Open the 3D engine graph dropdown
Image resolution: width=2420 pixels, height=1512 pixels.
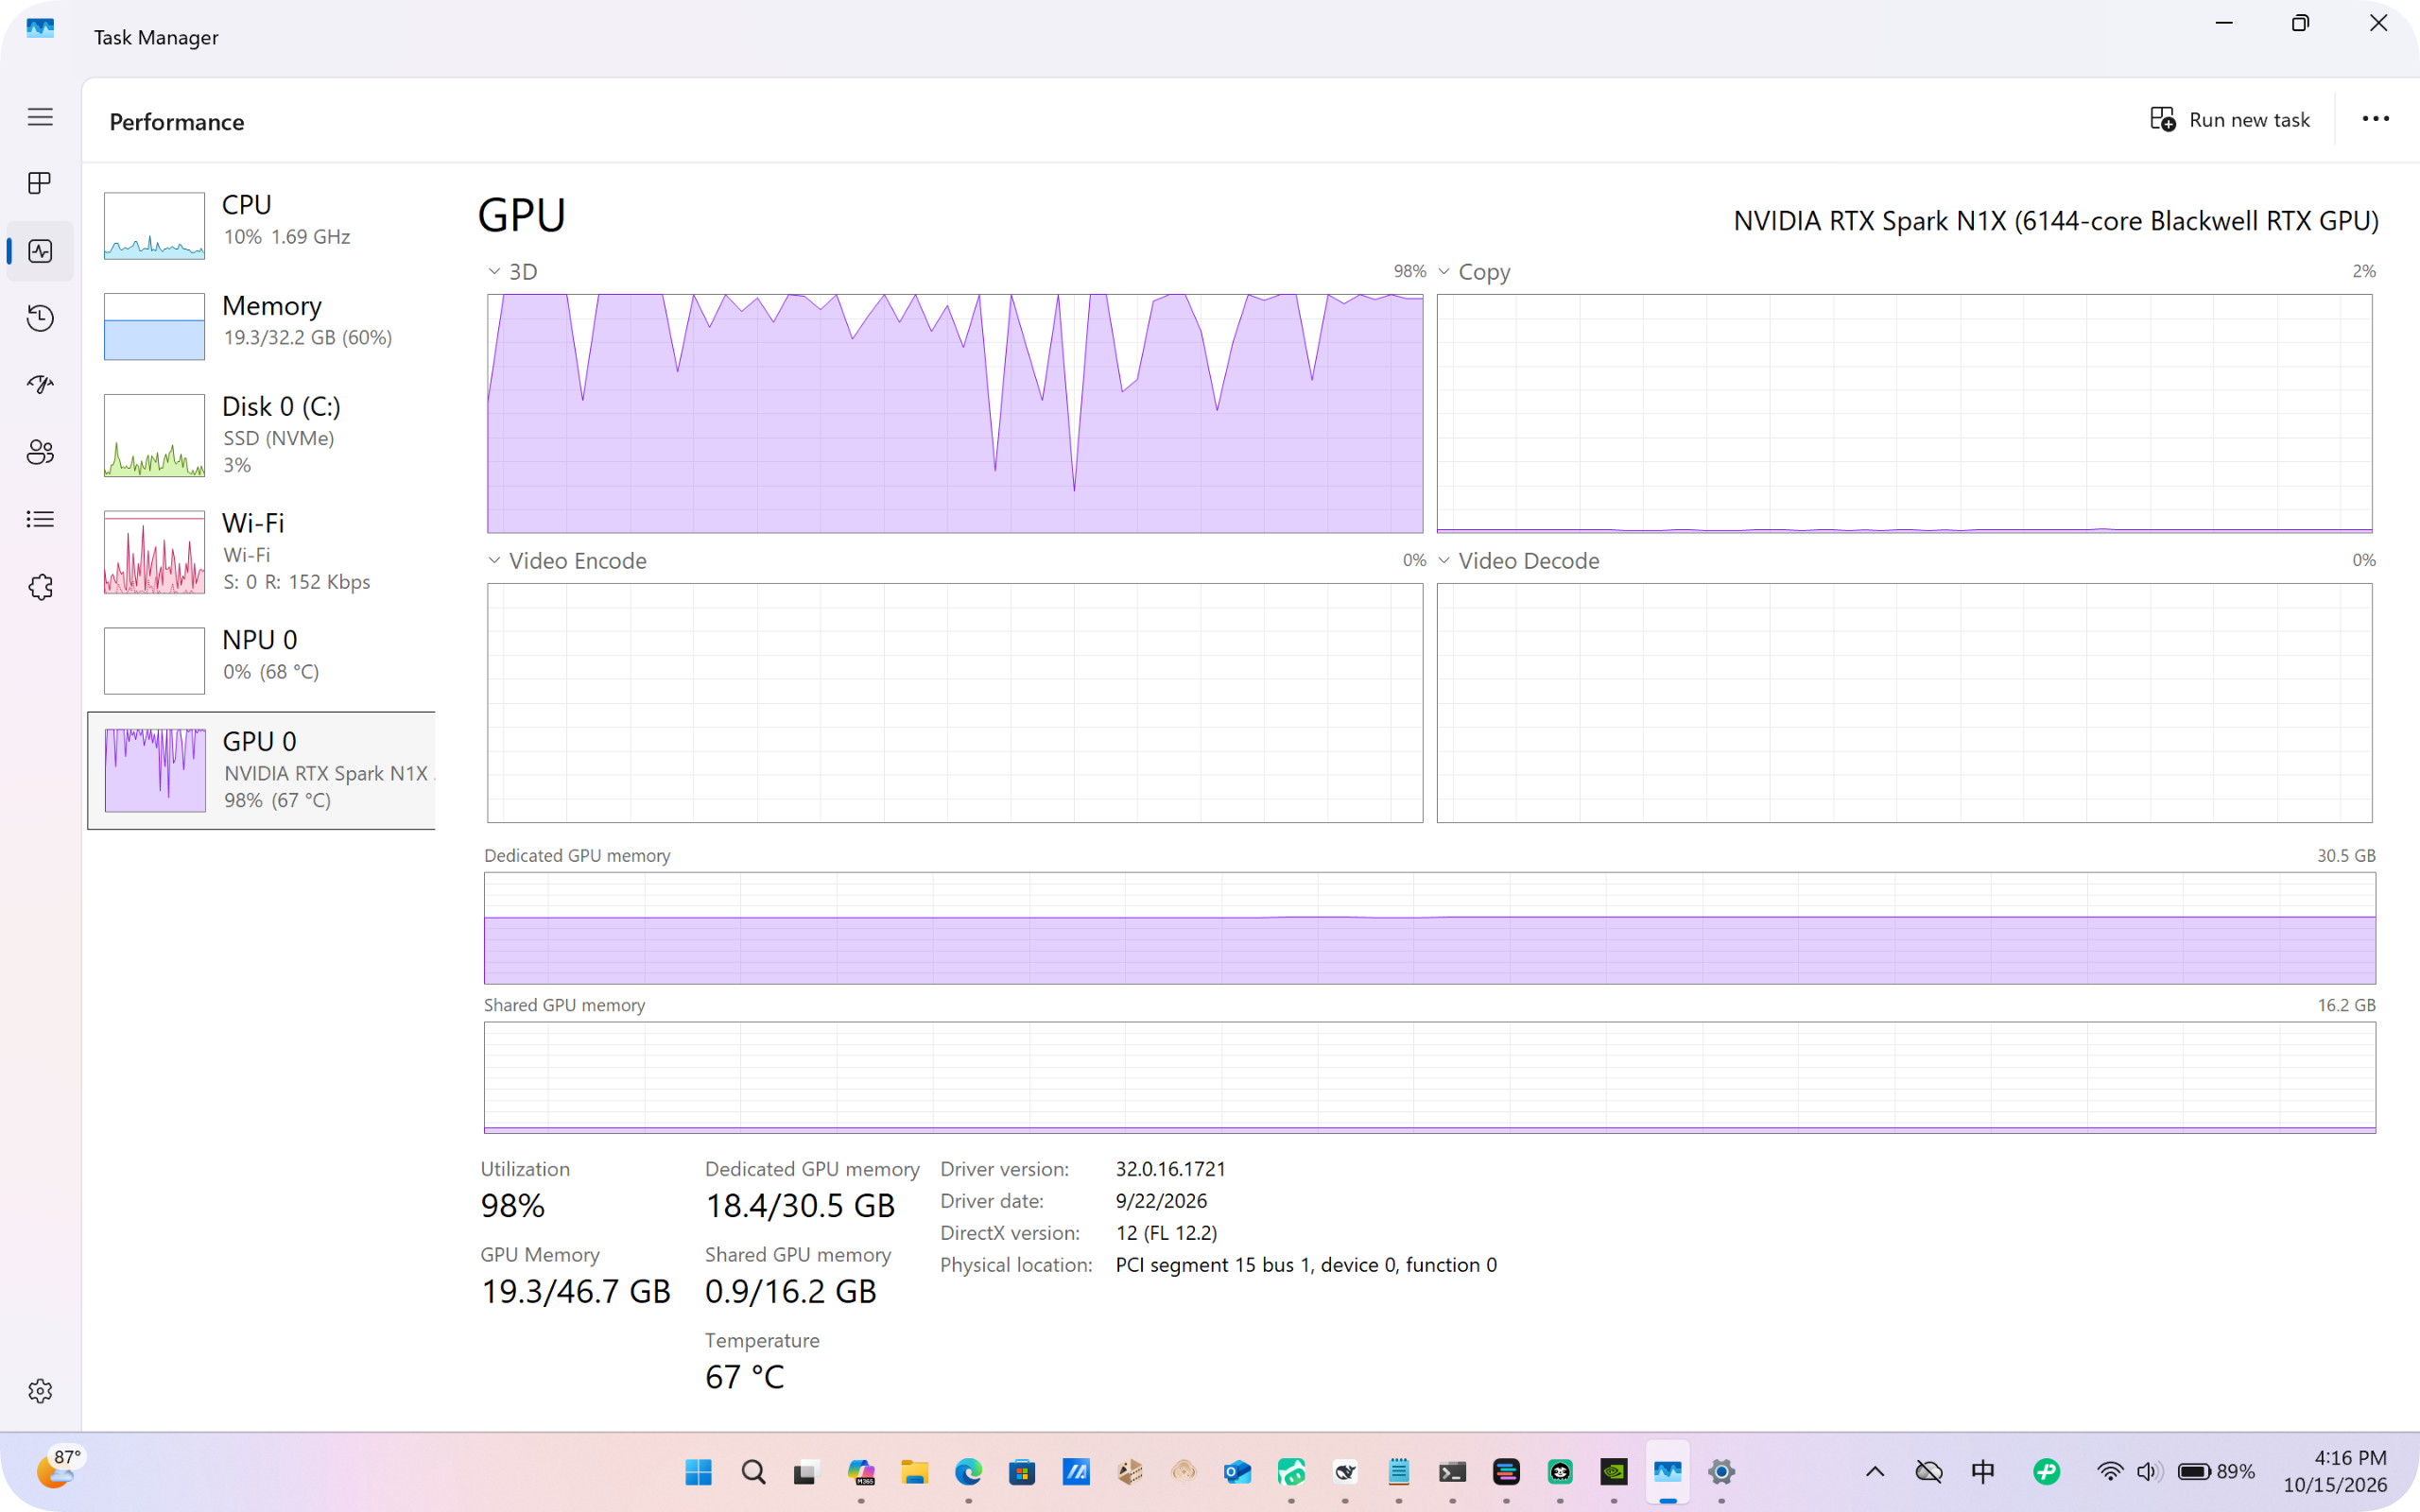[x=494, y=272]
